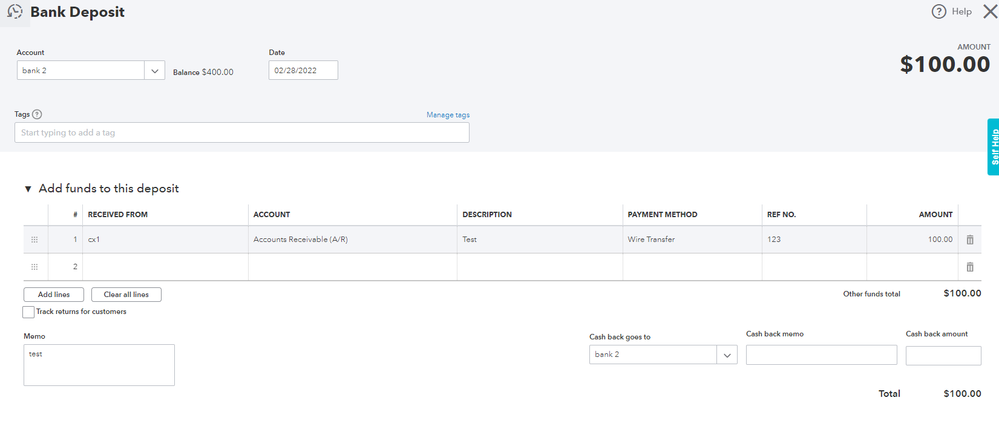Delete line 1 with trash icon
This screenshot has height=421, width=999.
click(969, 240)
